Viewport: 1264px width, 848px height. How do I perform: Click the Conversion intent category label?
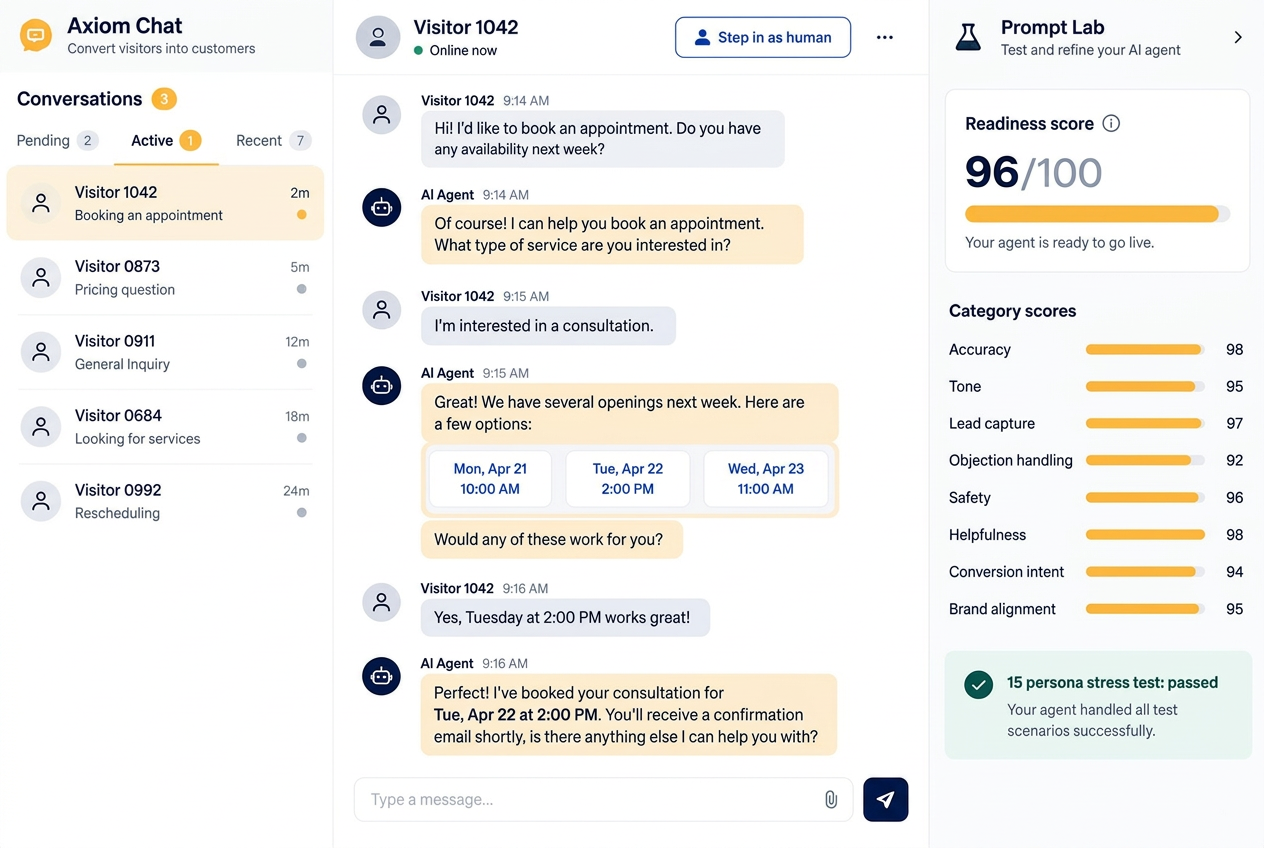point(1007,572)
